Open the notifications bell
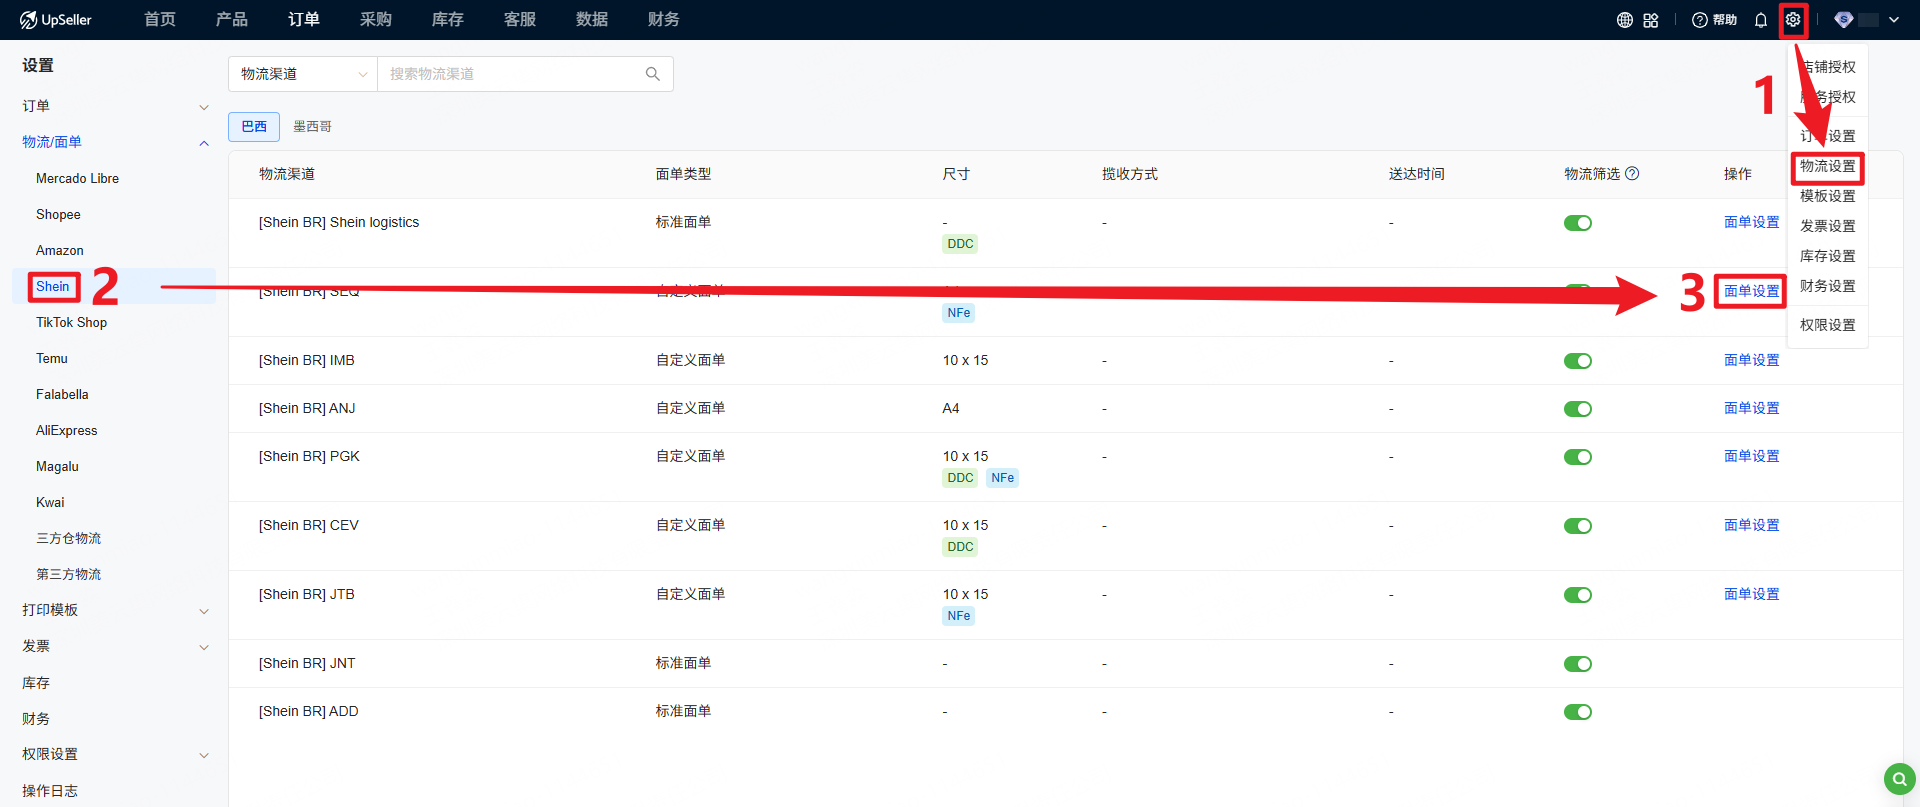 click(1761, 20)
